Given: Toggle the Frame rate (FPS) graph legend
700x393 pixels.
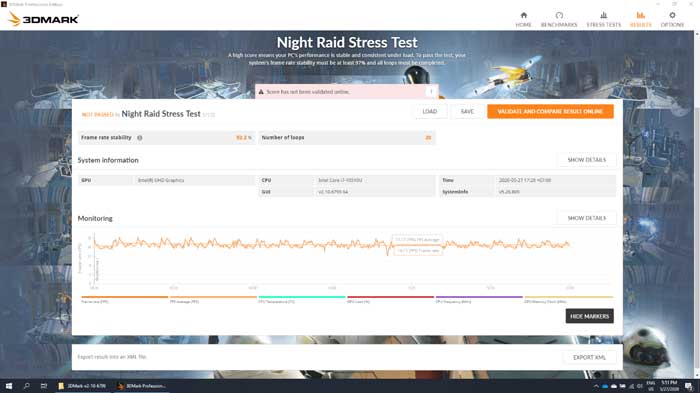Looking at the screenshot, I should 125,299.
